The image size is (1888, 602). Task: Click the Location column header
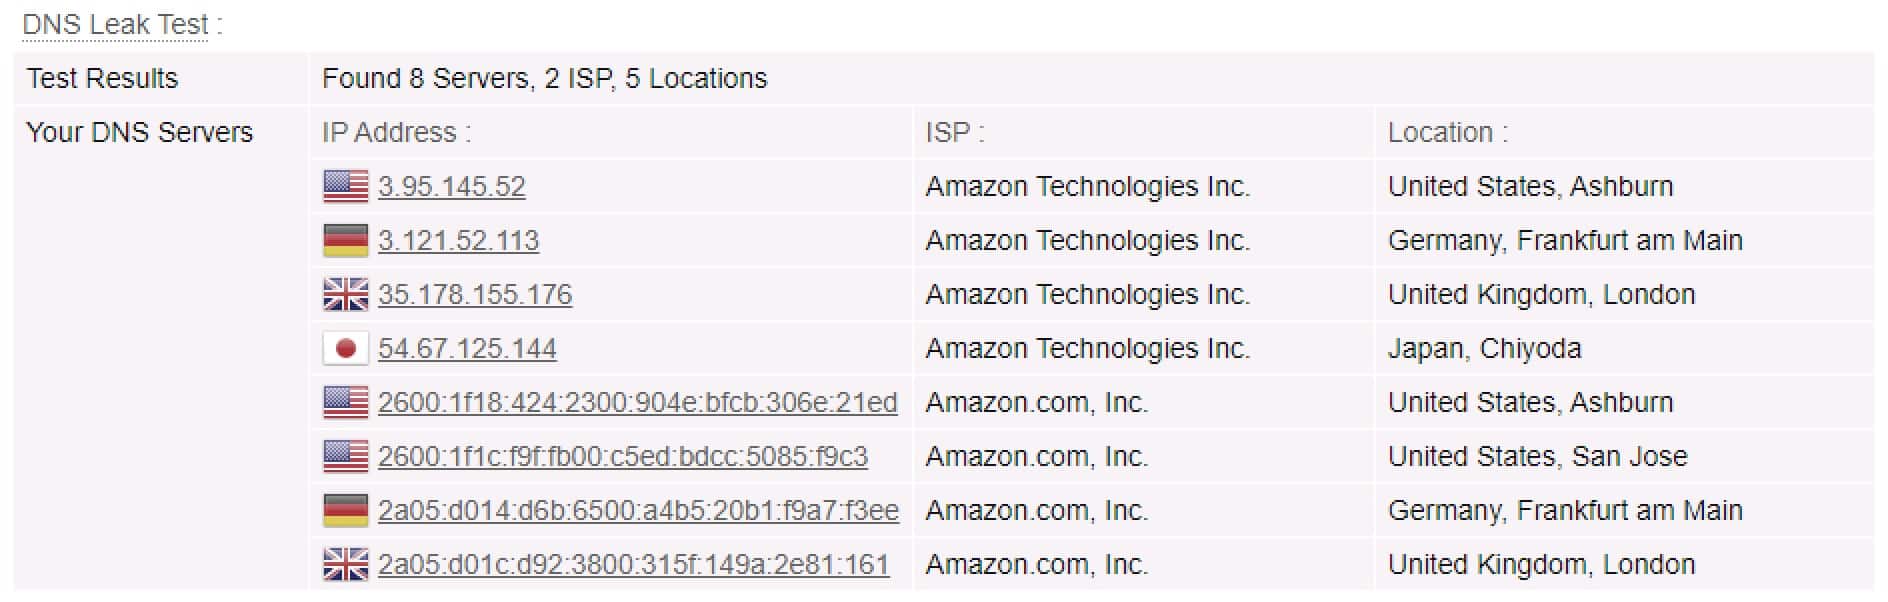point(1447,132)
